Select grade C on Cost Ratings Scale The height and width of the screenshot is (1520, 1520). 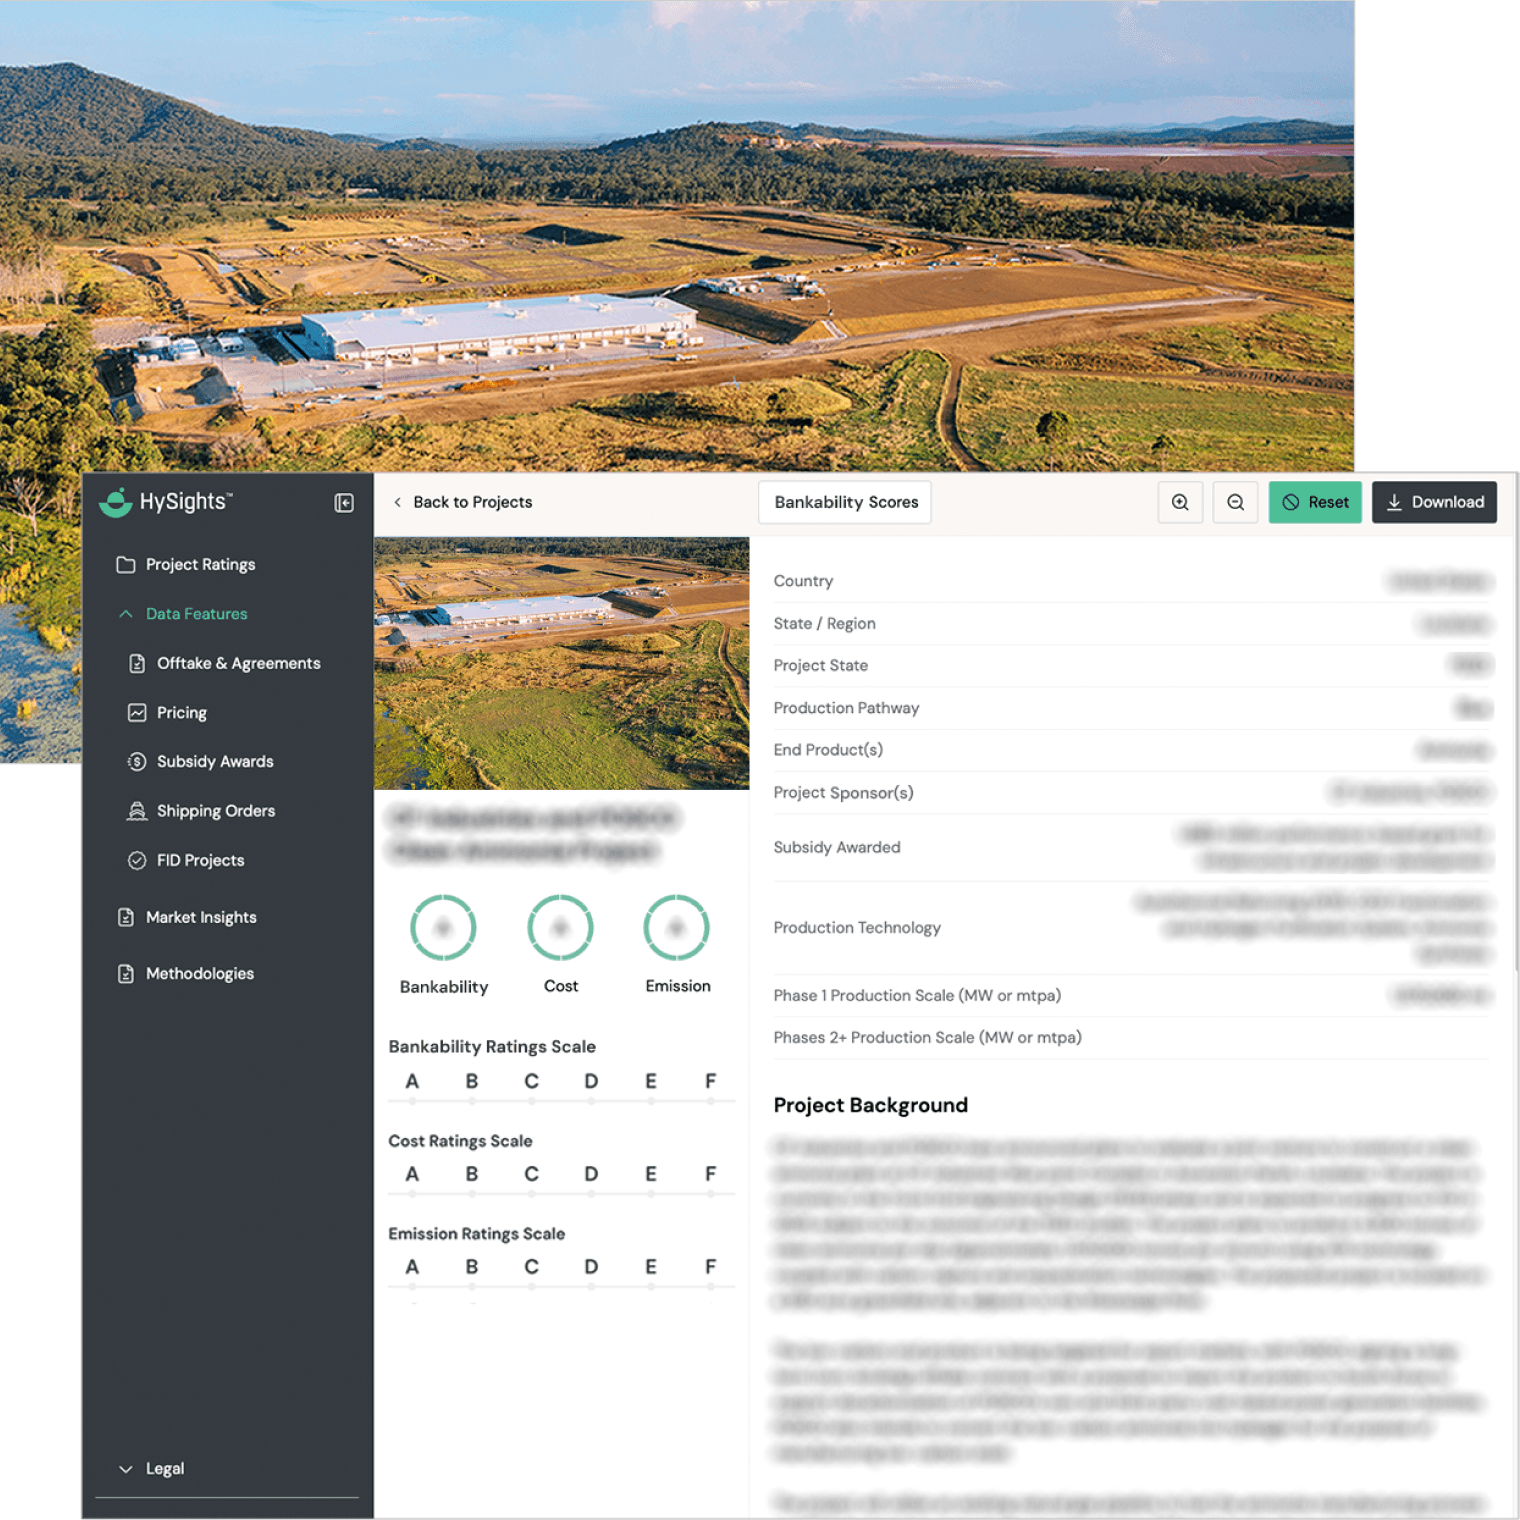click(x=531, y=1174)
